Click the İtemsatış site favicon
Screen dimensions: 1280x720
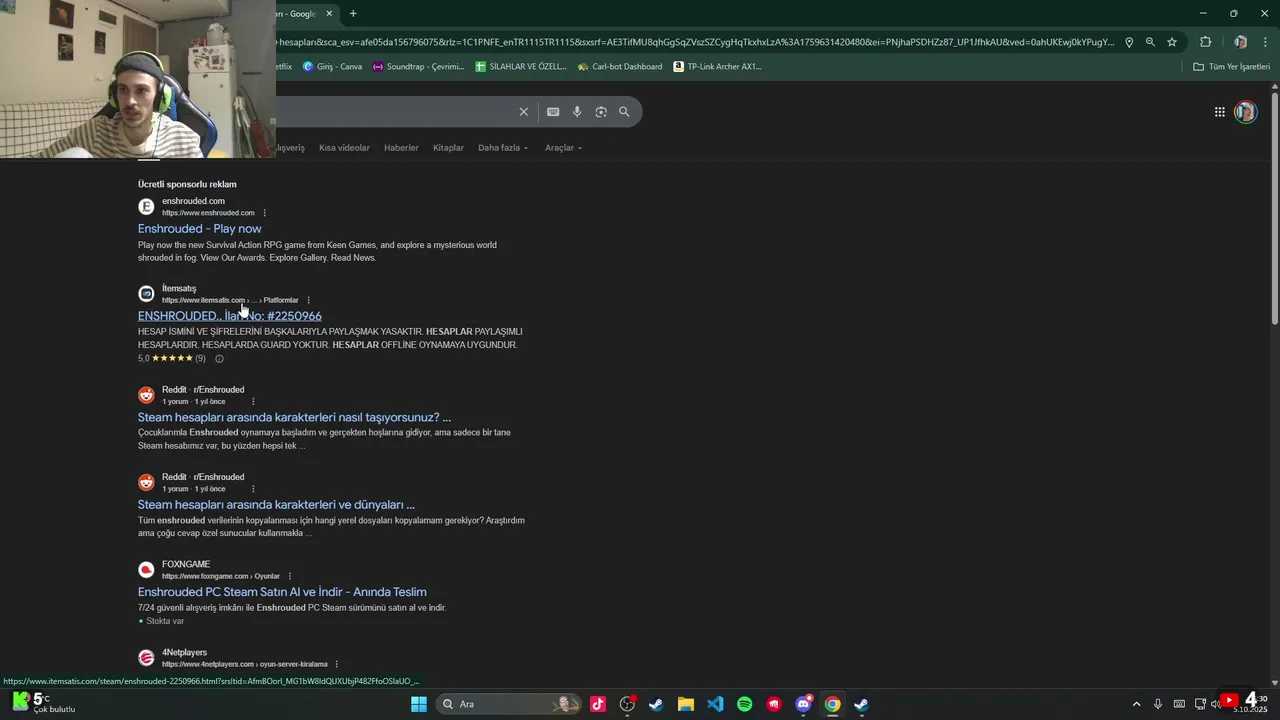146,294
